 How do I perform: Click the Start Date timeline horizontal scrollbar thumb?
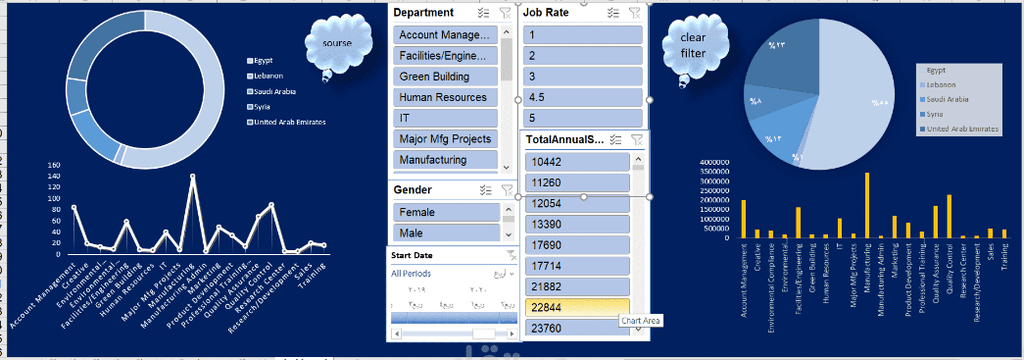pos(484,333)
